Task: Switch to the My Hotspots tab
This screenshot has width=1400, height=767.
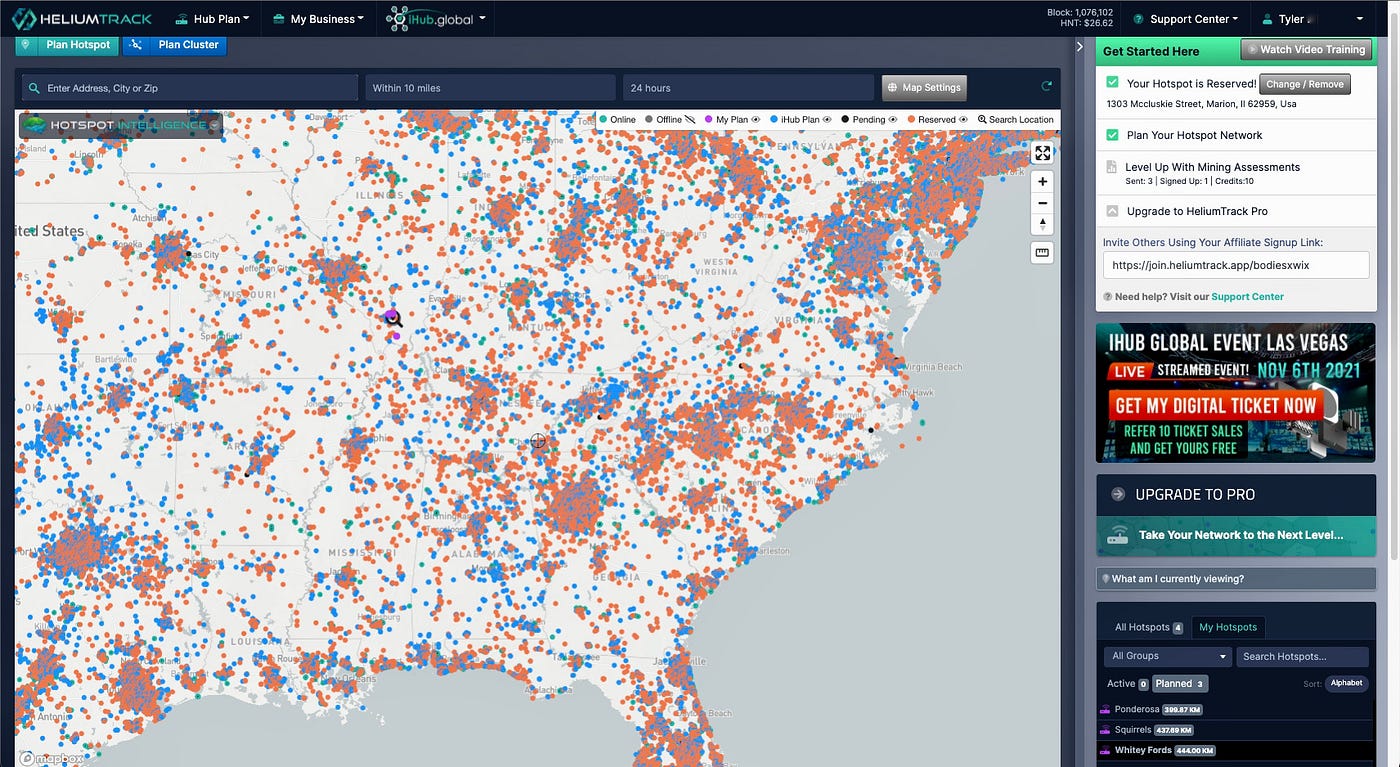Action: point(1228,627)
